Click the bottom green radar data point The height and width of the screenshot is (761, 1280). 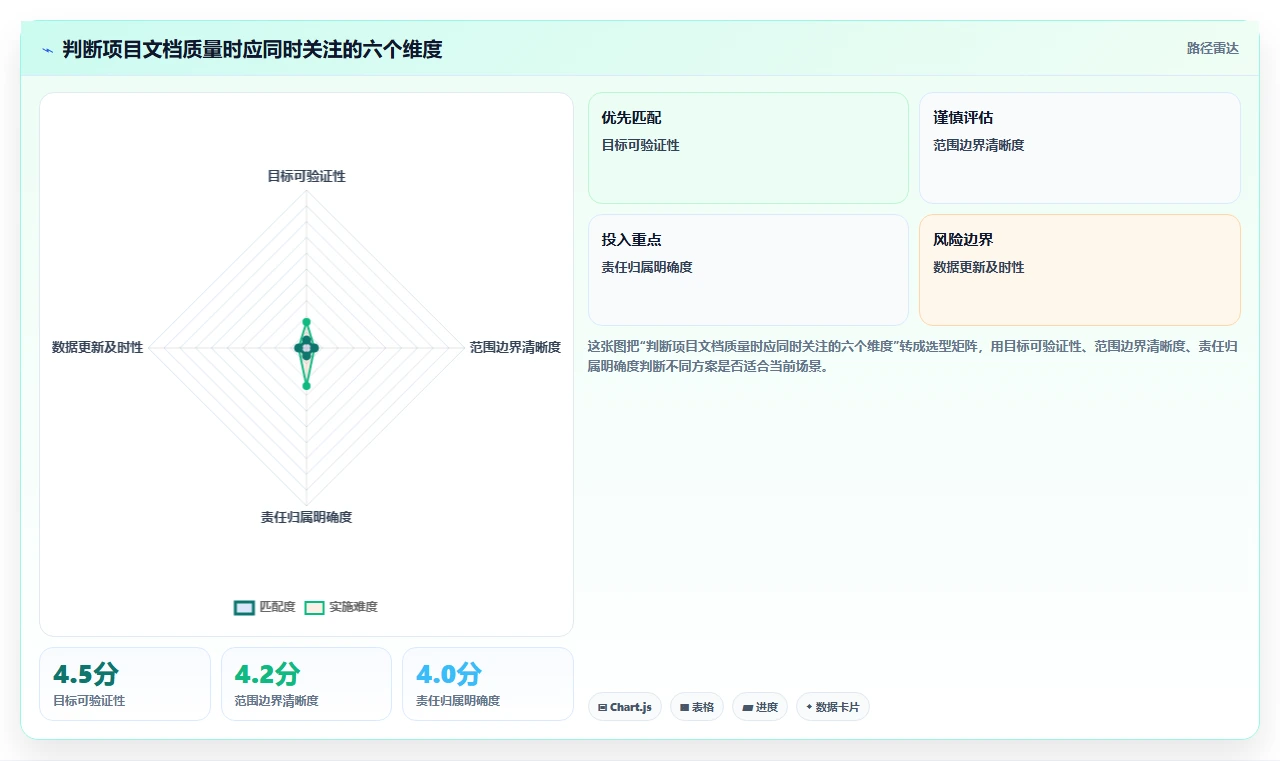pyautogui.click(x=306, y=385)
